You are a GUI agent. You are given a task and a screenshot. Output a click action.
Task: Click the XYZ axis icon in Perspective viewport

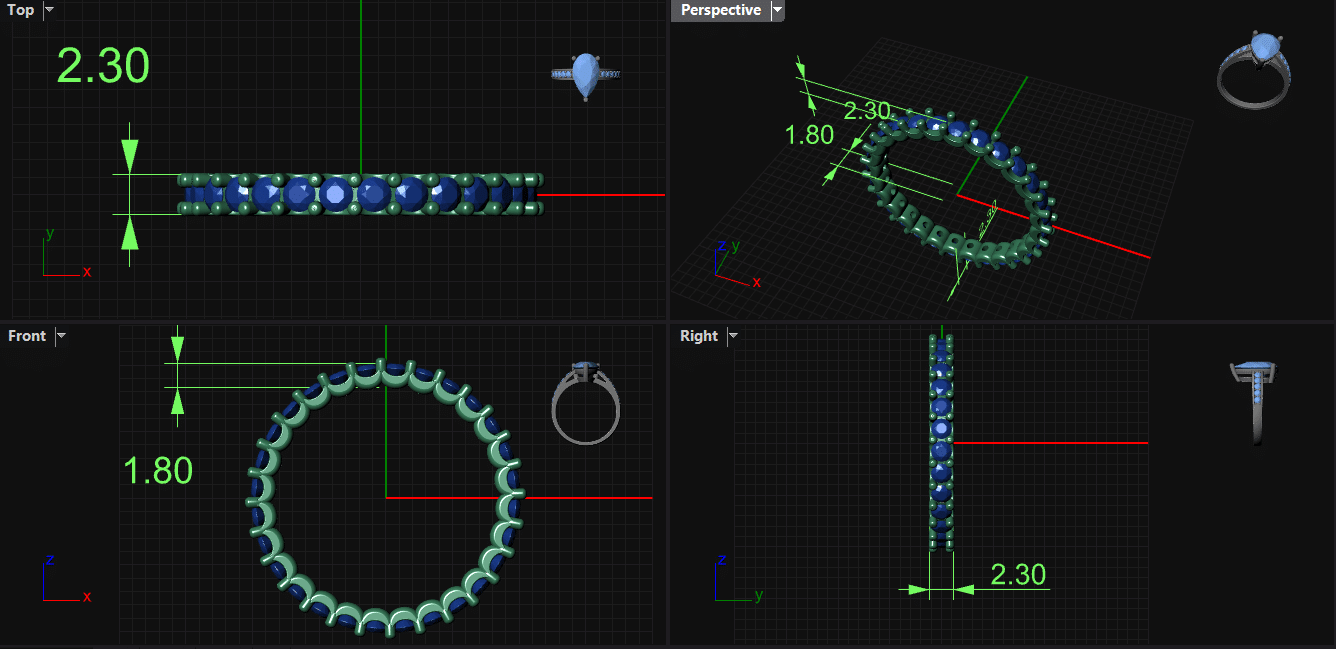[x=734, y=264]
